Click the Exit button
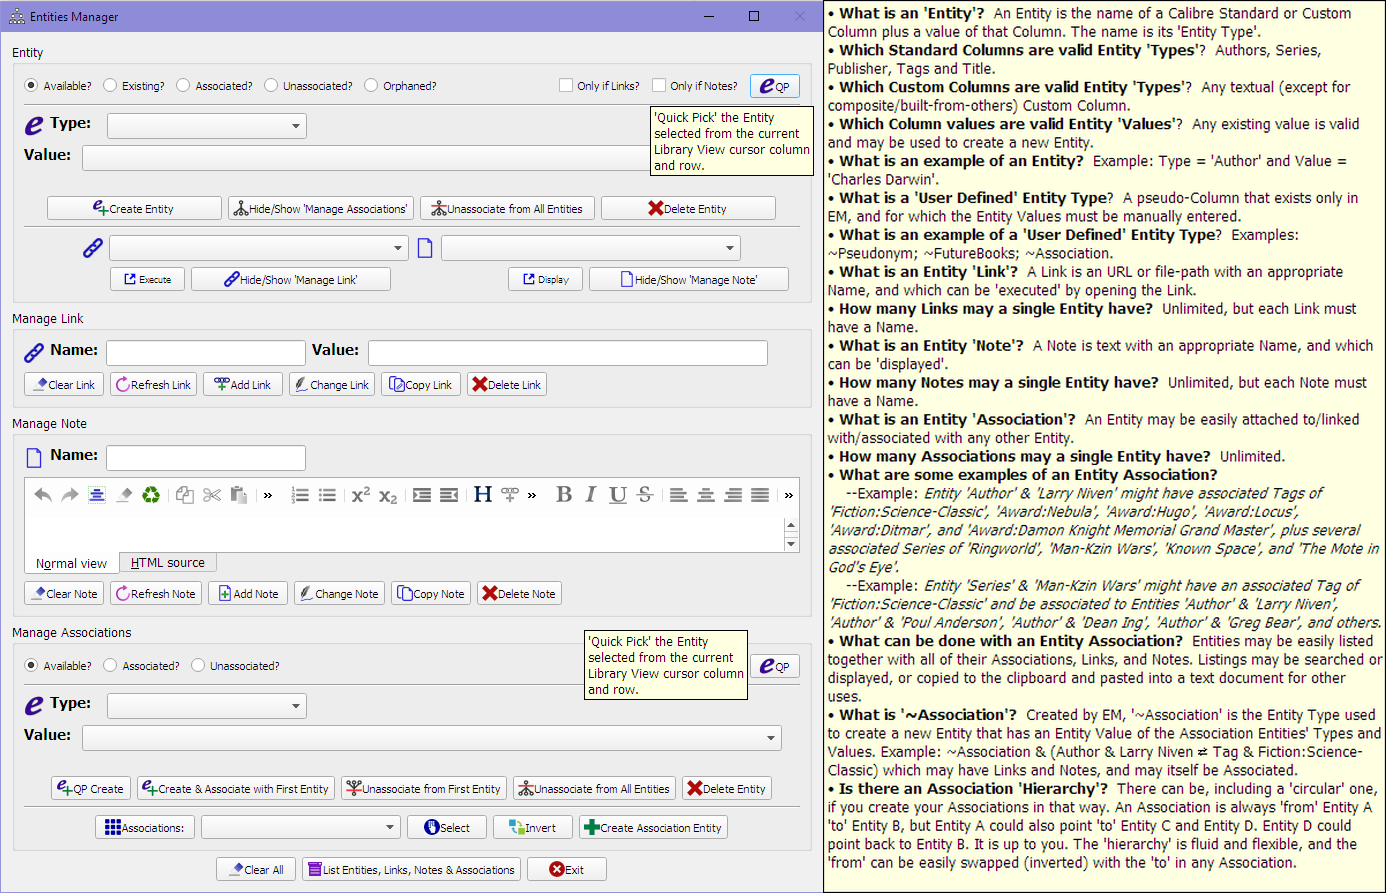 (567, 869)
